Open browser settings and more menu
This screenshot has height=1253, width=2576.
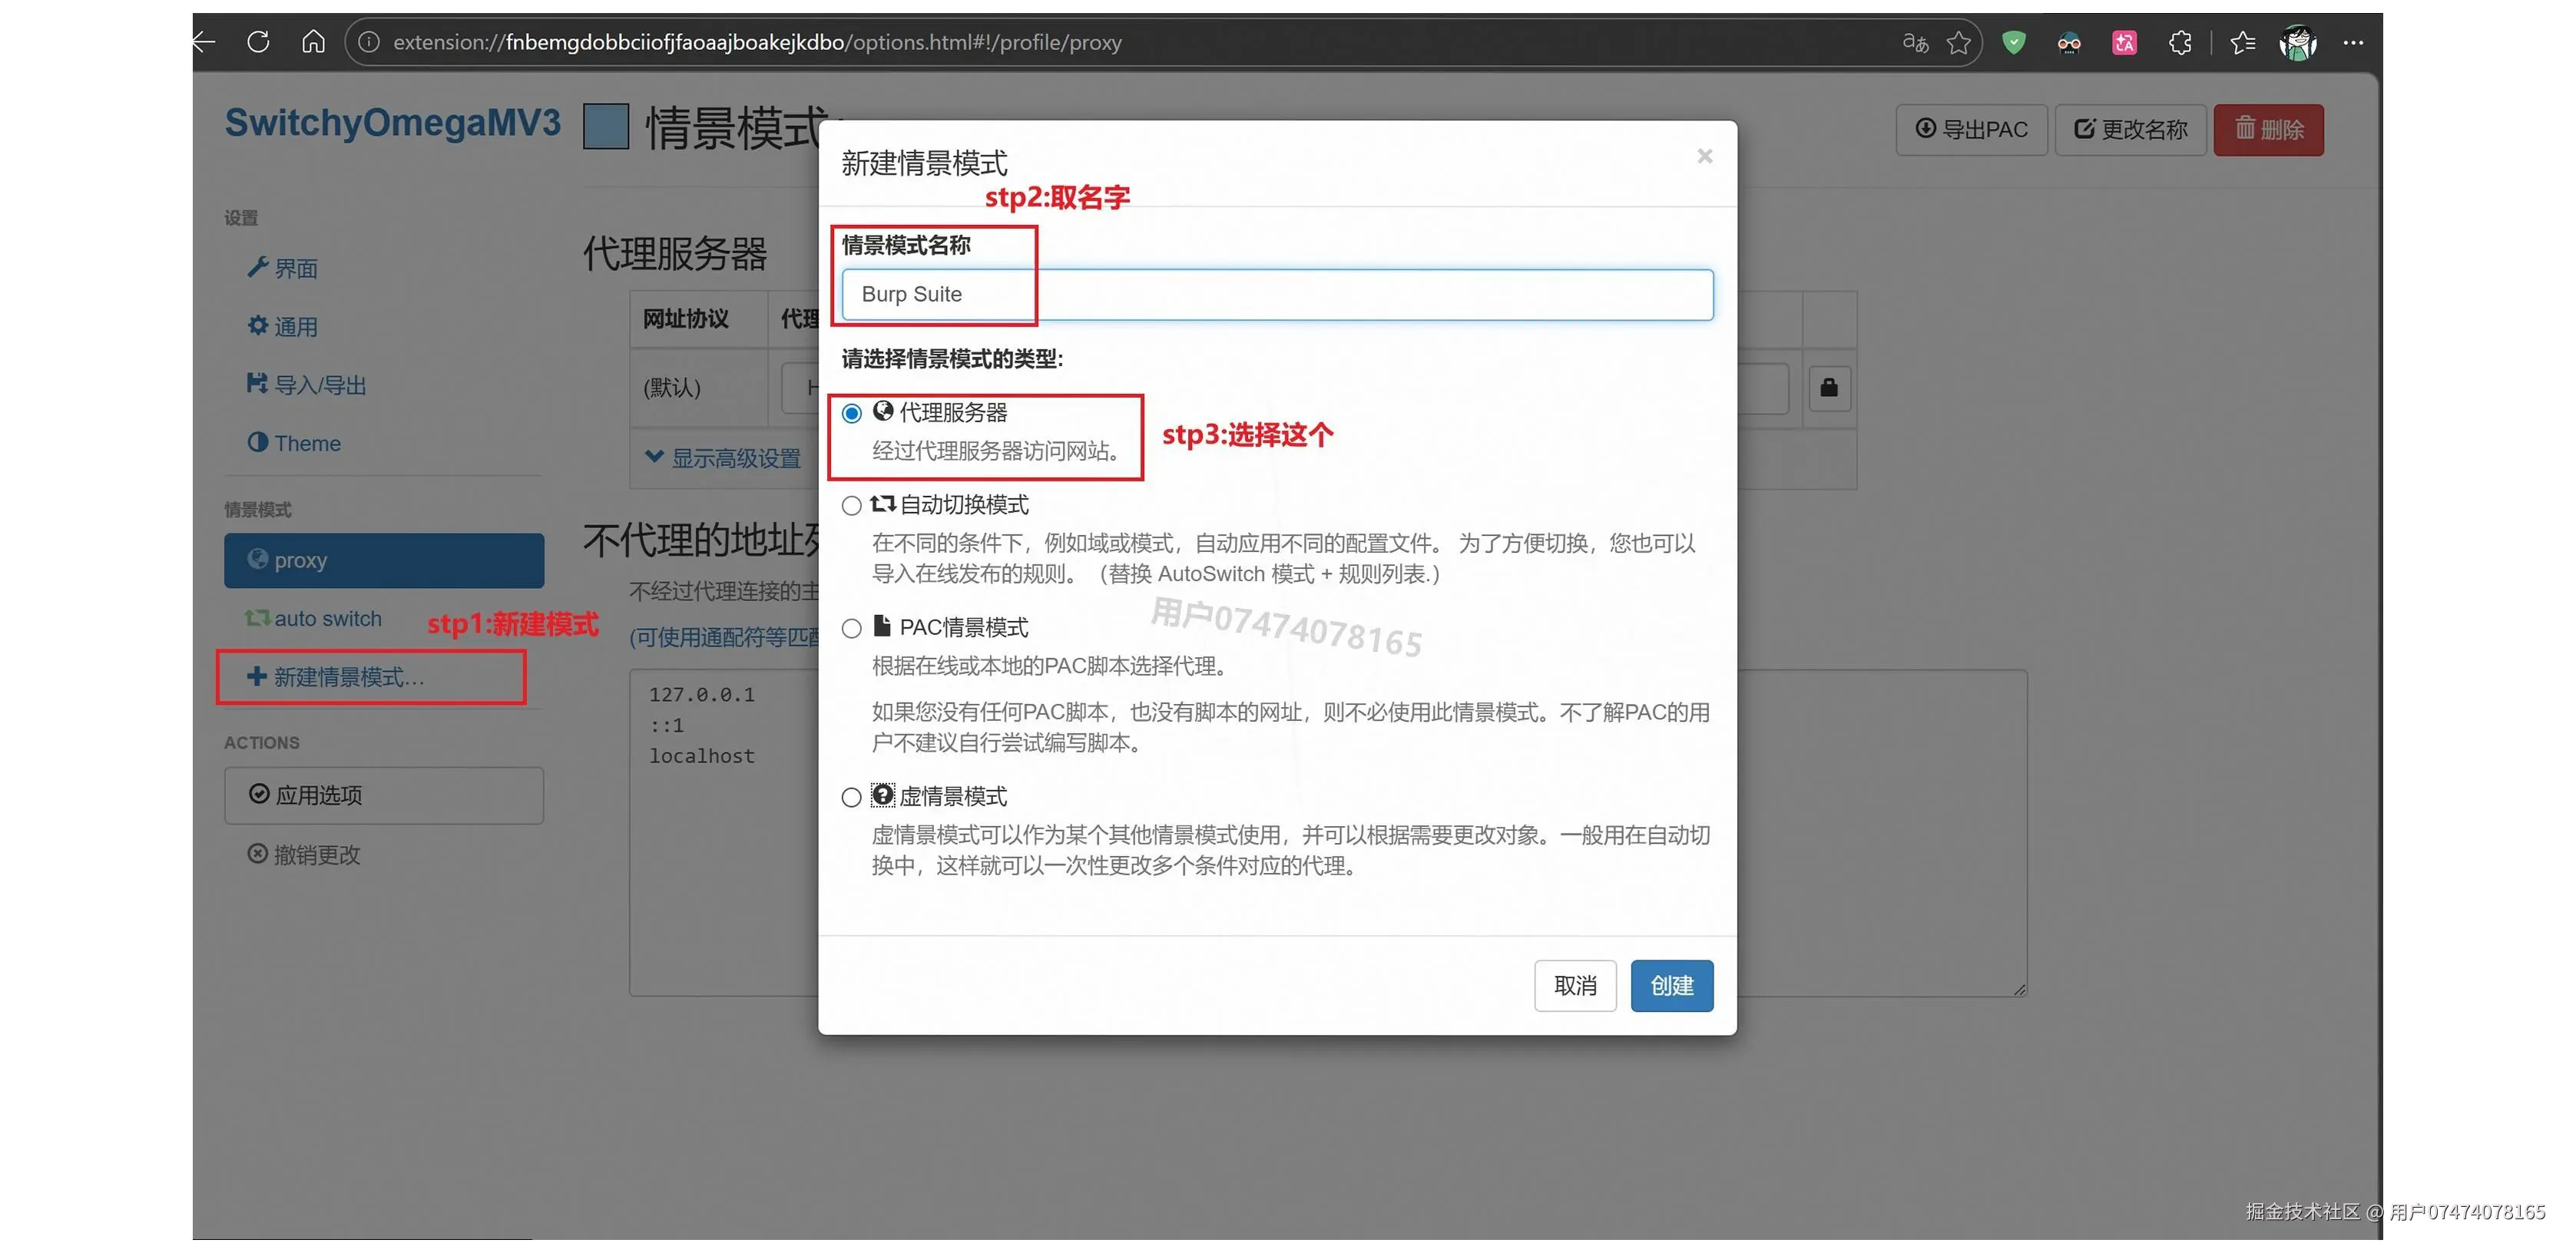(x=2353, y=42)
